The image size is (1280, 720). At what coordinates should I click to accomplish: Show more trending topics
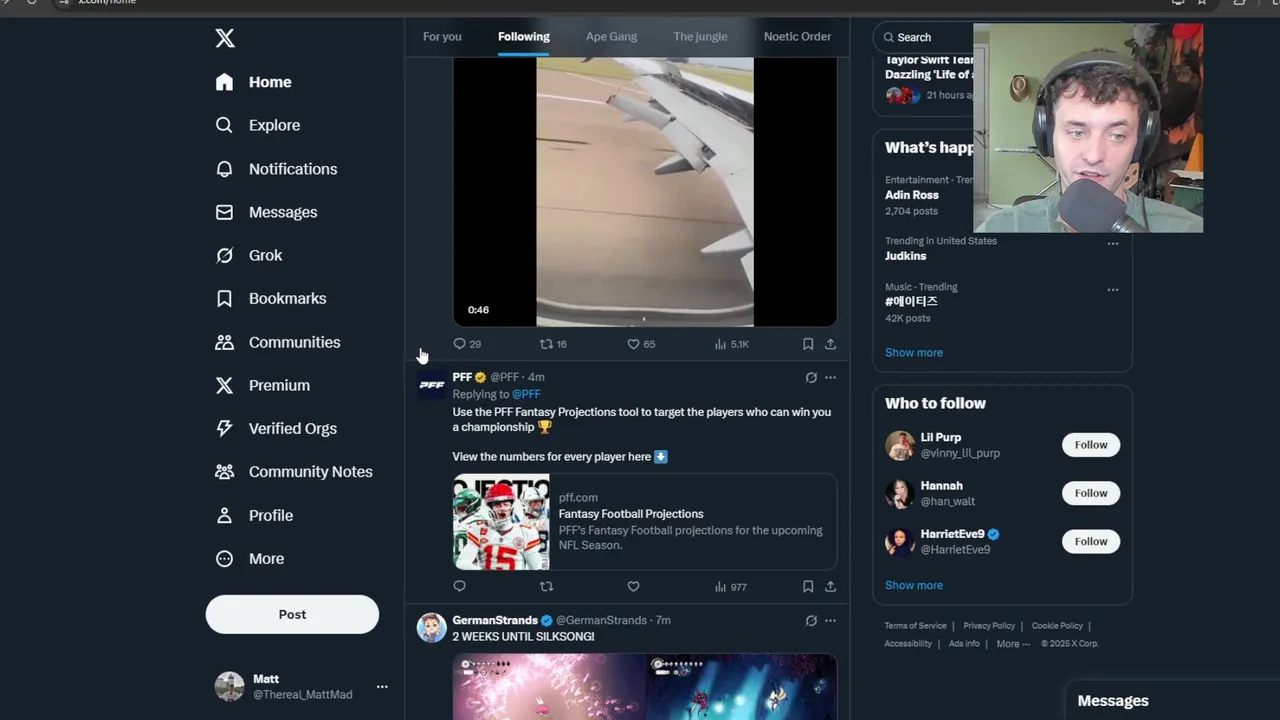coord(914,352)
